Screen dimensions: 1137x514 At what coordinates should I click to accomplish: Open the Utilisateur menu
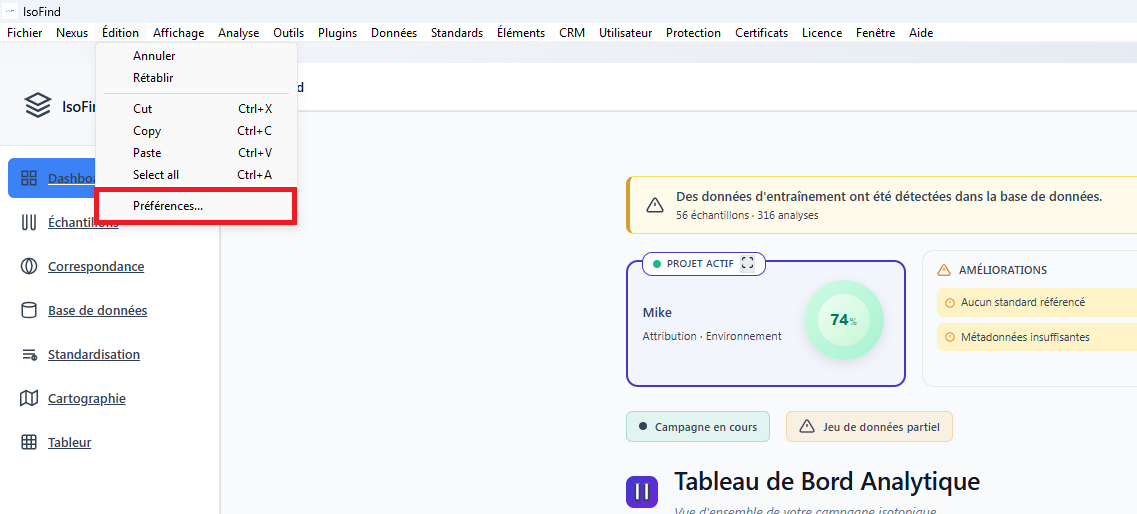625,33
